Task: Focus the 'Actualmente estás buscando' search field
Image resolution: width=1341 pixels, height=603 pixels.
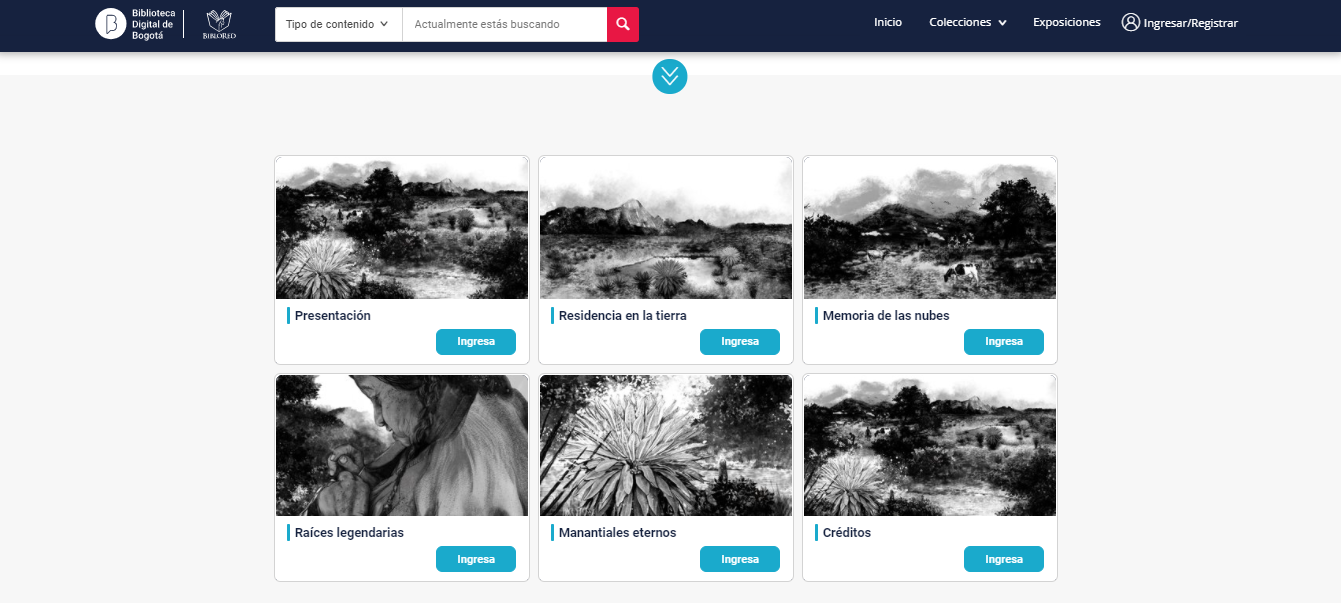Action: click(x=505, y=24)
